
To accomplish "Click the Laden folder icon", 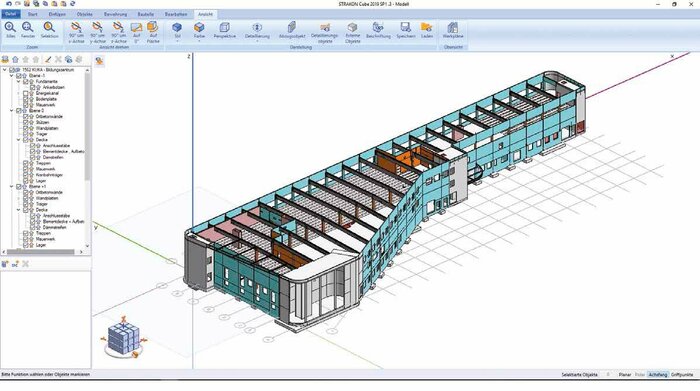I will click(x=427, y=27).
